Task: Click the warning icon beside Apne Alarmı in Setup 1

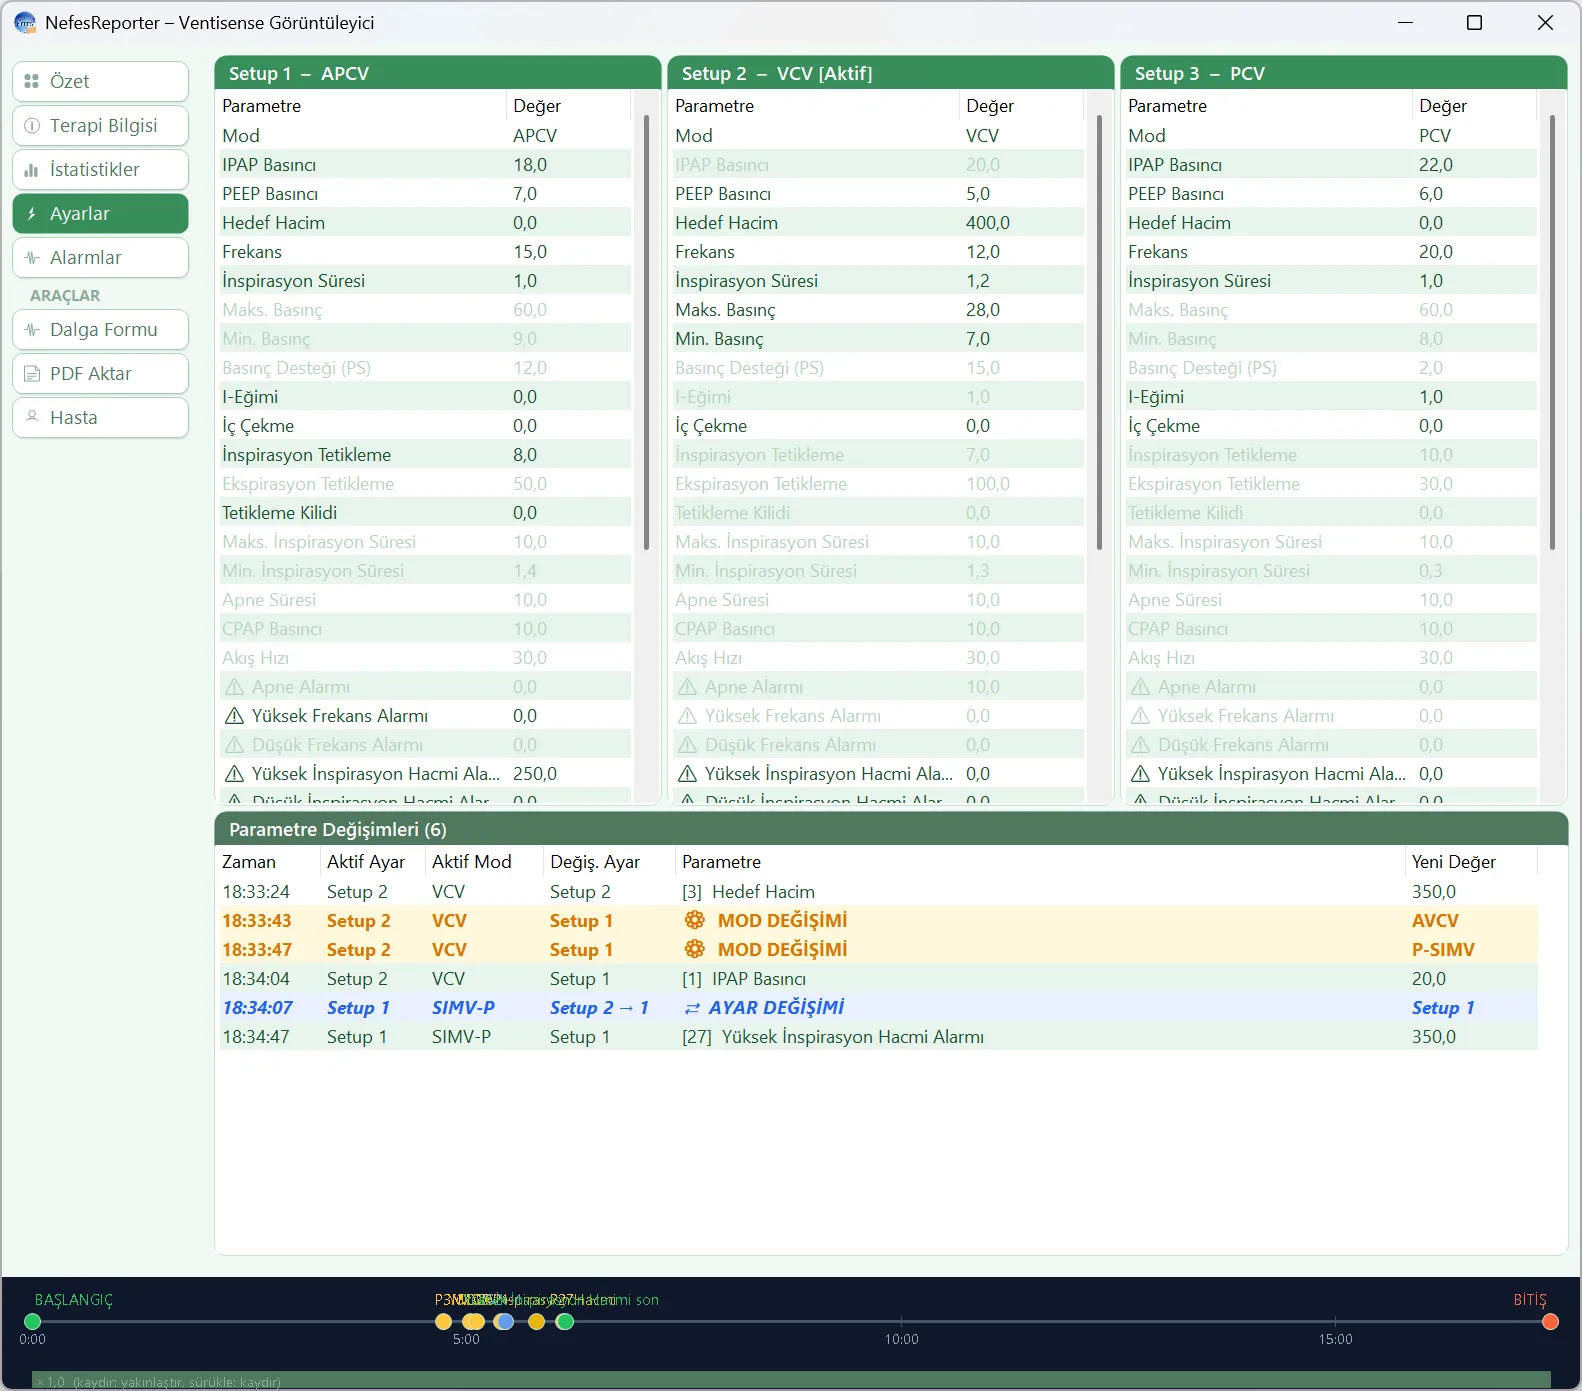Action: click(234, 687)
